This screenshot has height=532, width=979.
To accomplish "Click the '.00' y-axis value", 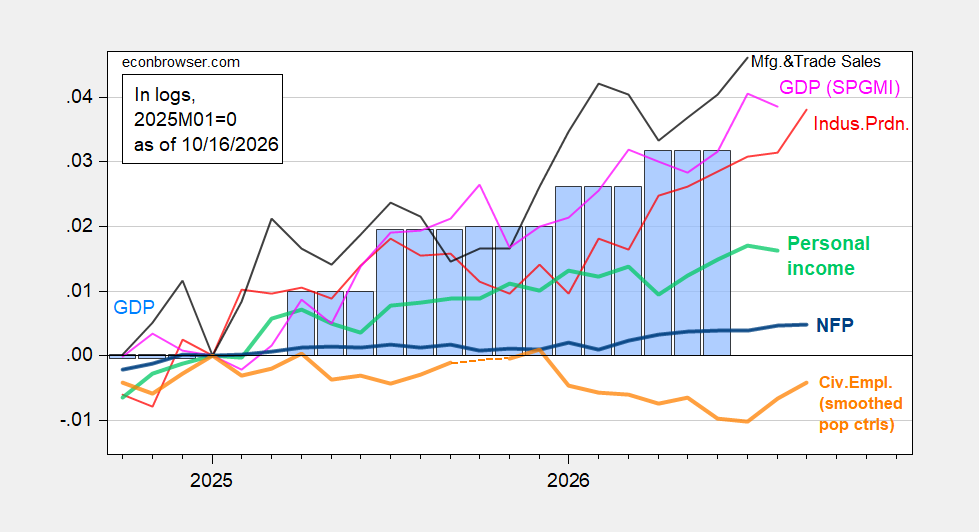I will point(79,355).
